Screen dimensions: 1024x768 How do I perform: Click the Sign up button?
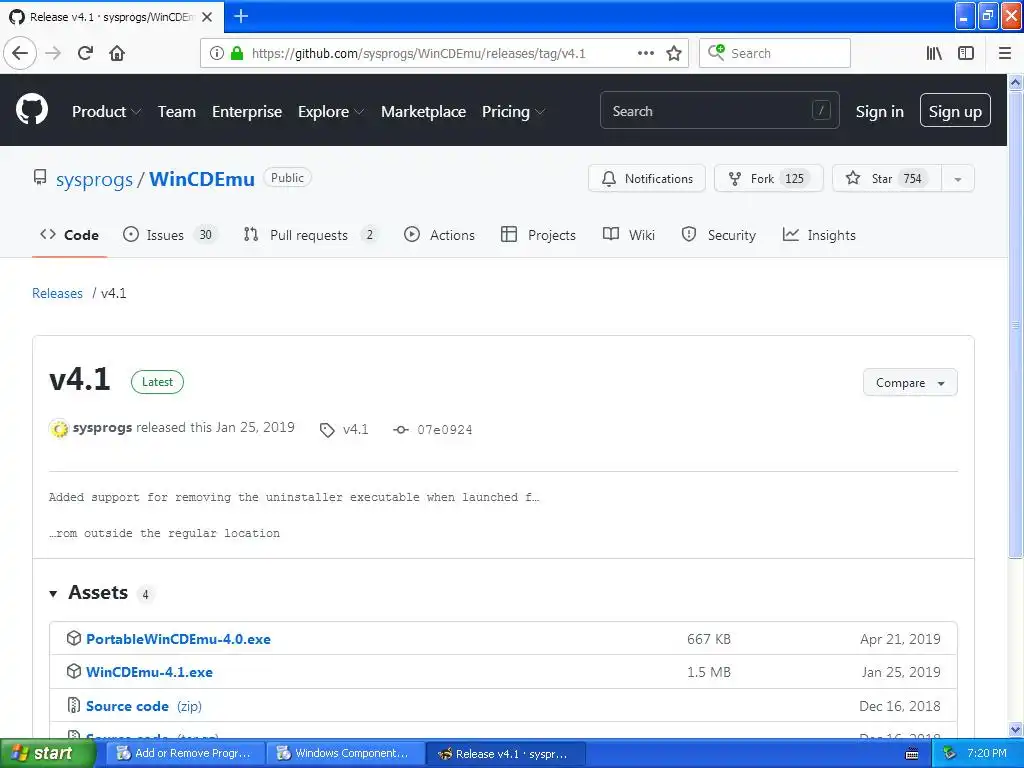click(955, 110)
